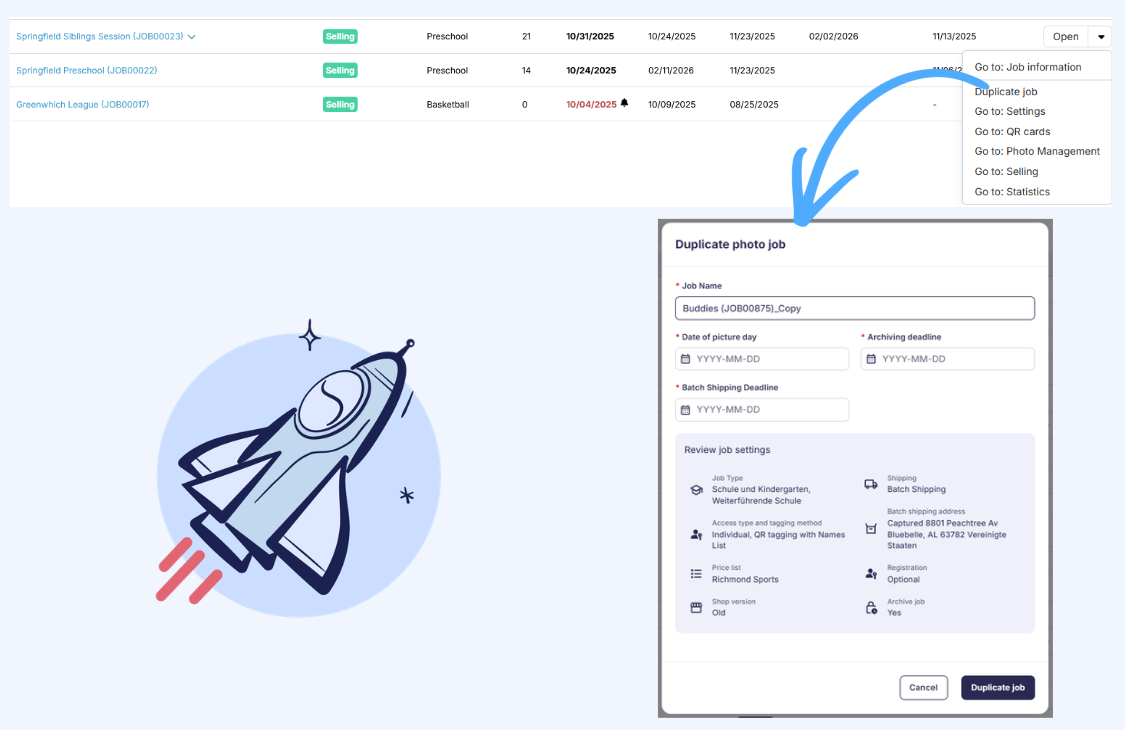Click the Preschool cell in Springfield Siblings row
The image size is (1125, 730).
click(447, 37)
